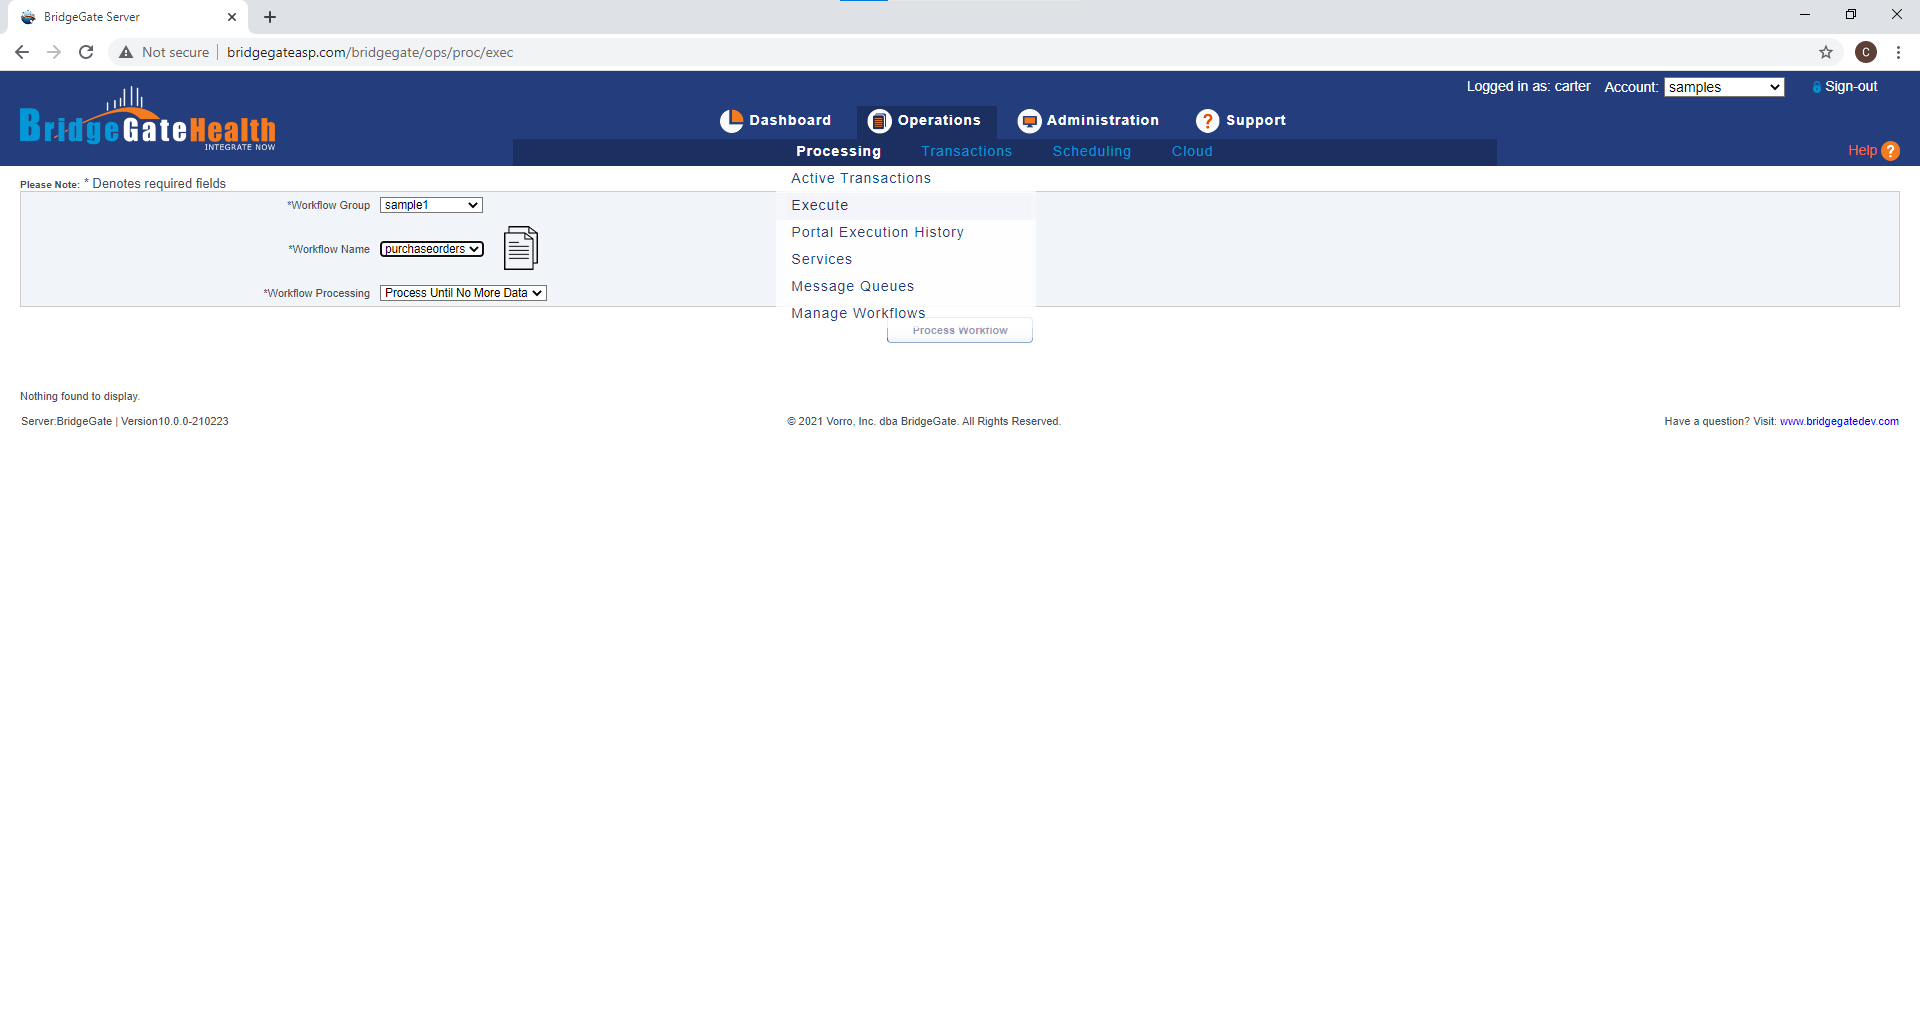Click the Operations clipboard icon
The width and height of the screenshot is (1920, 1017).
879,121
